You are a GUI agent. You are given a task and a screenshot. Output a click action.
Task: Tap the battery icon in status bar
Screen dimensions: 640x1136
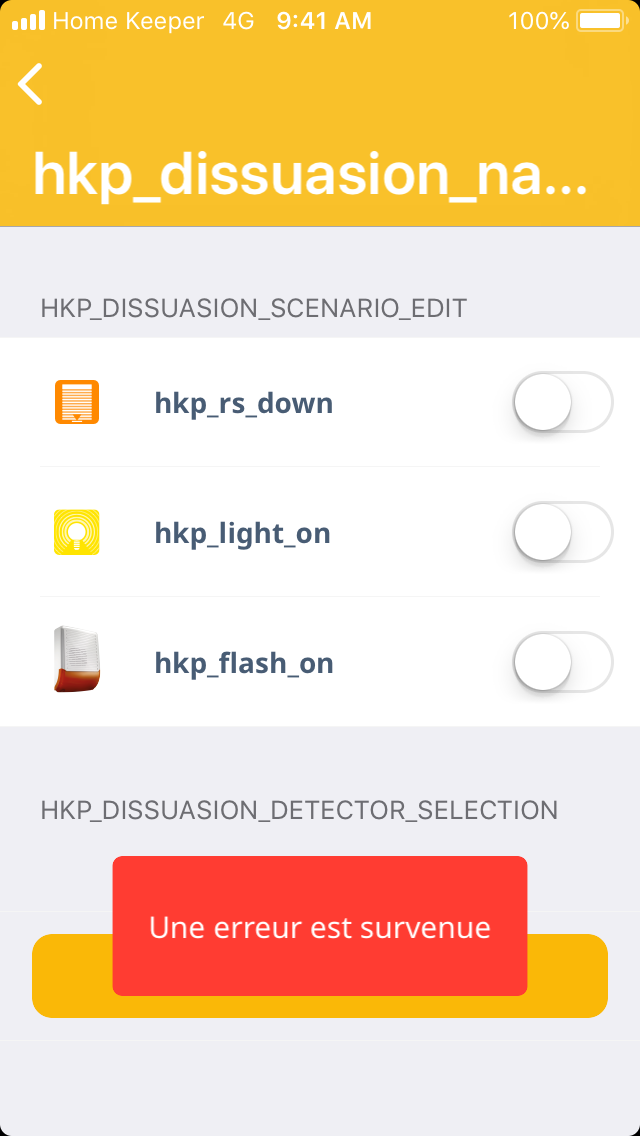coord(600,21)
